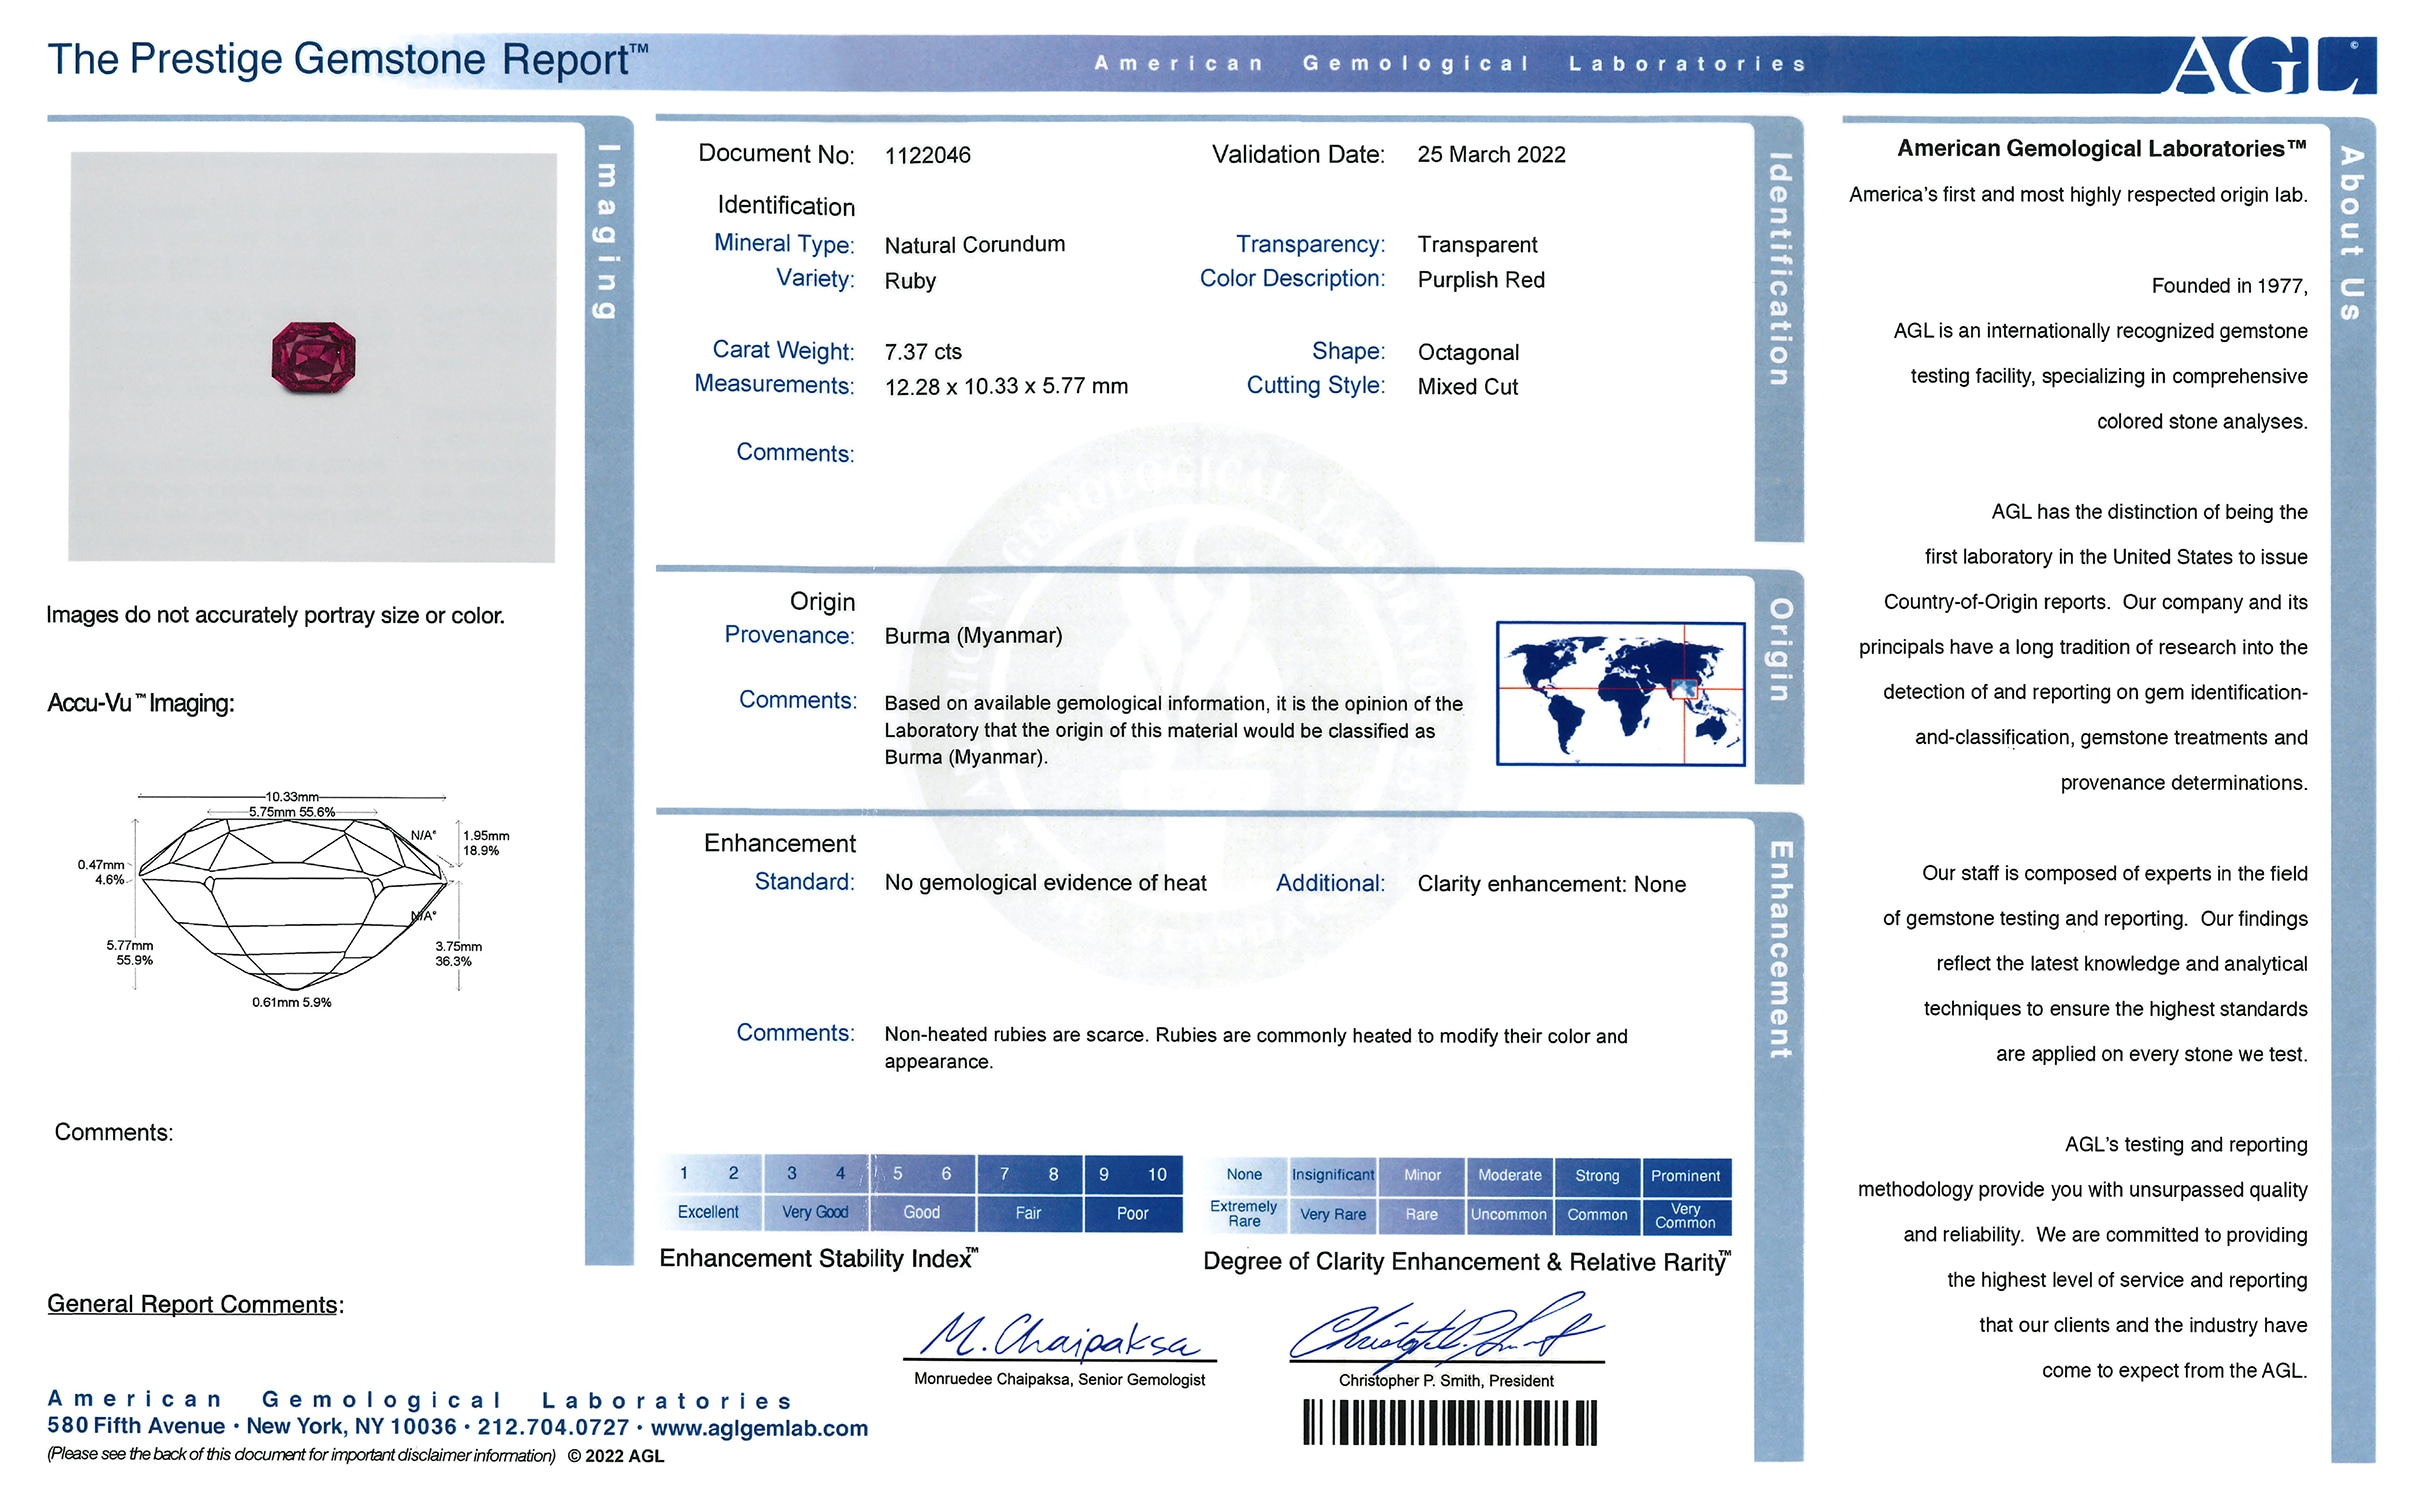Click Monruedee Chaipaksa, Senior Gemologist caption

pyautogui.click(x=1059, y=1380)
